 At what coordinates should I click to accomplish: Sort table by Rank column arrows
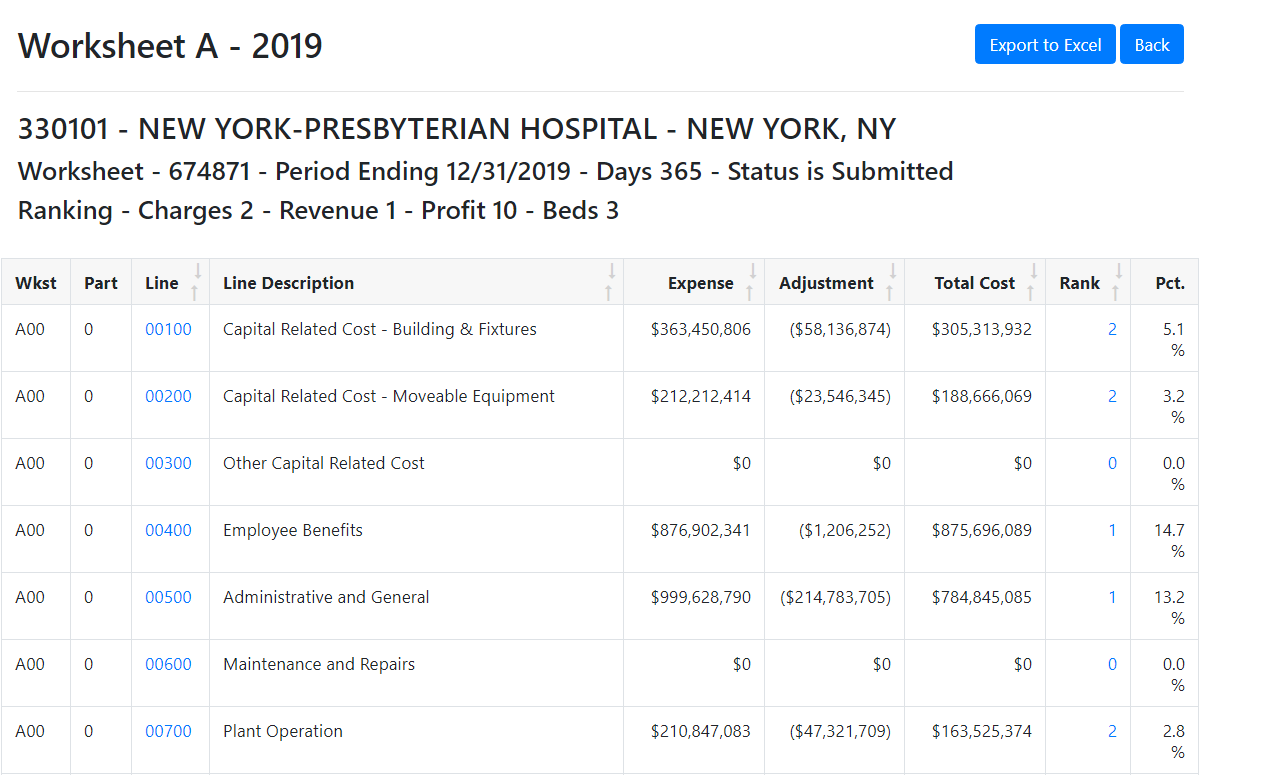click(1118, 282)
